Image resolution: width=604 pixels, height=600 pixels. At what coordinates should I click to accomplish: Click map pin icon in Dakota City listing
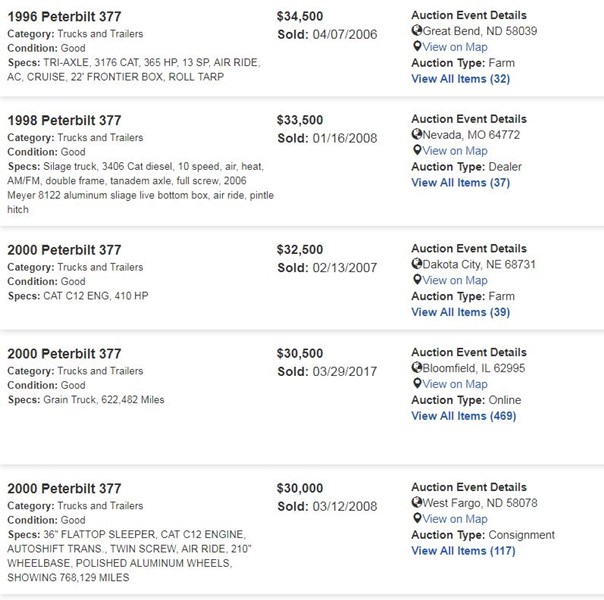tap(417, 280)
